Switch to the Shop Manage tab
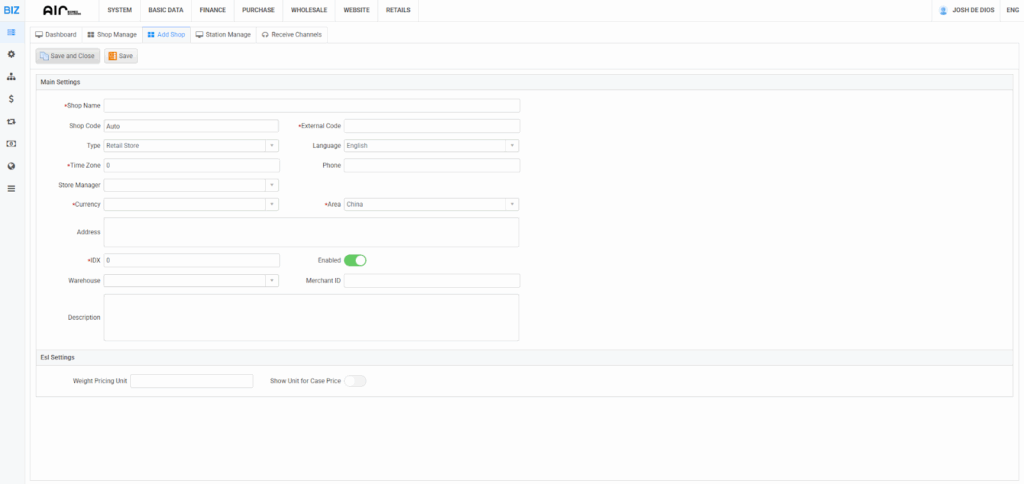The width and height of the screenshot is (1024, 484). [x=111, y=34]
